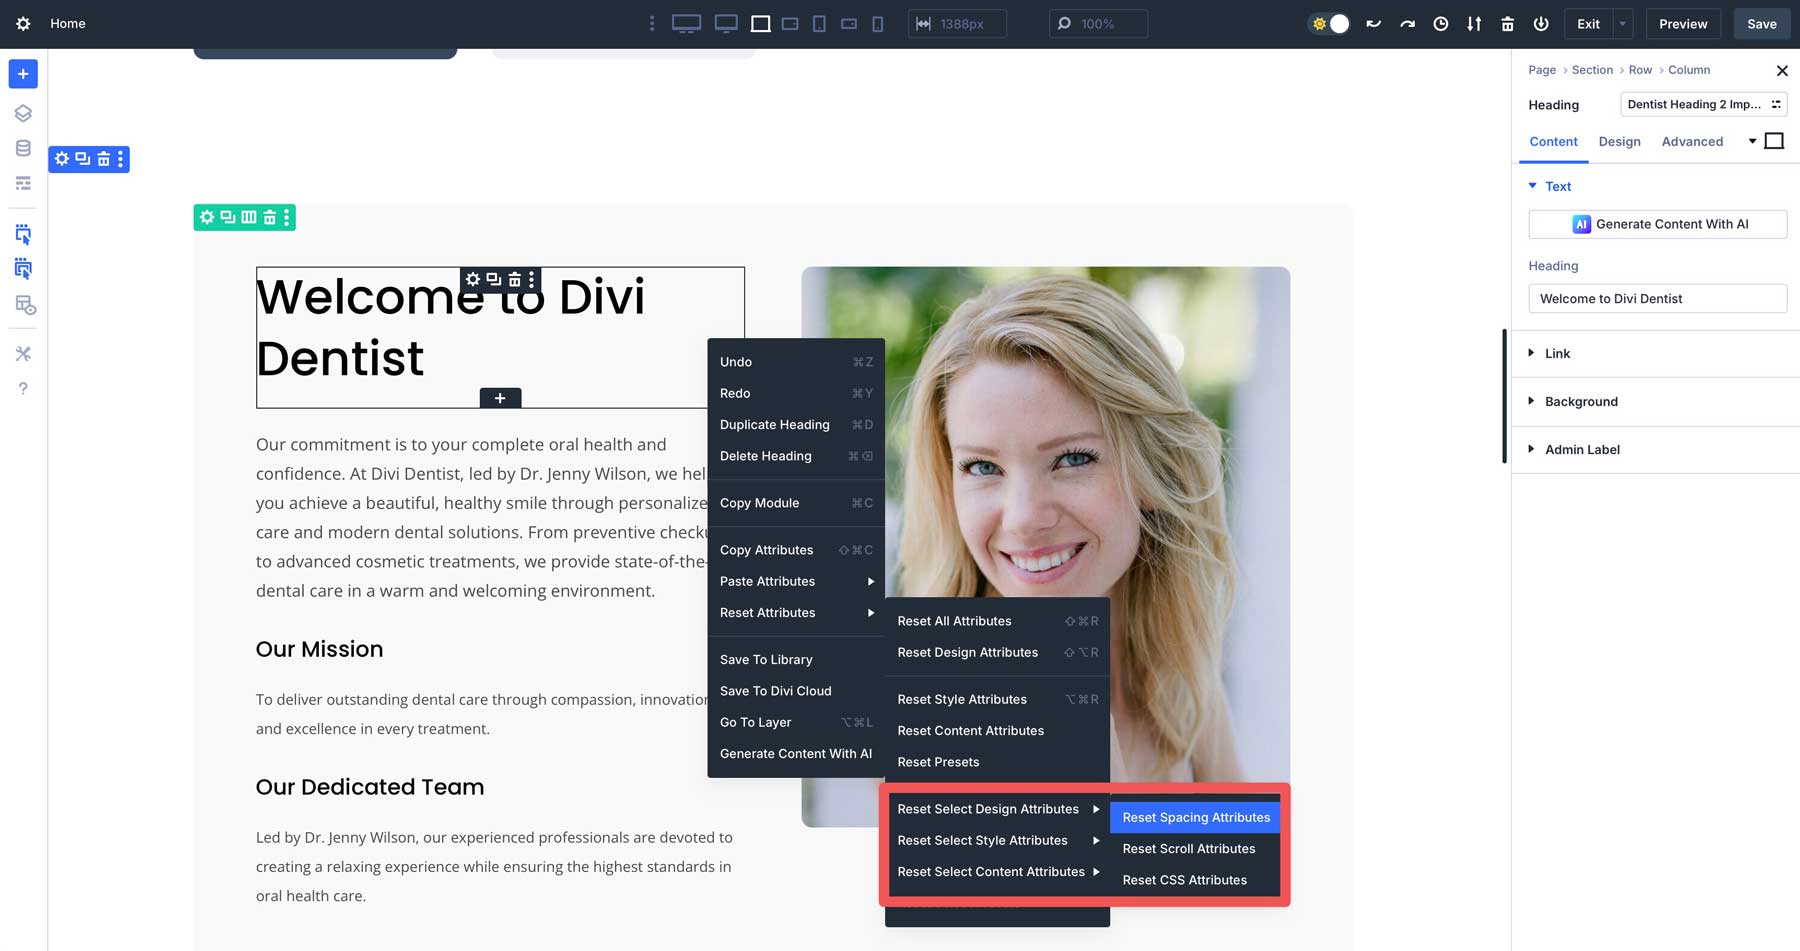The width and height of the screenshot is (1800, 951).
Task: Click the black color swatch near Advanced tab
Action: coord(1775,141)
